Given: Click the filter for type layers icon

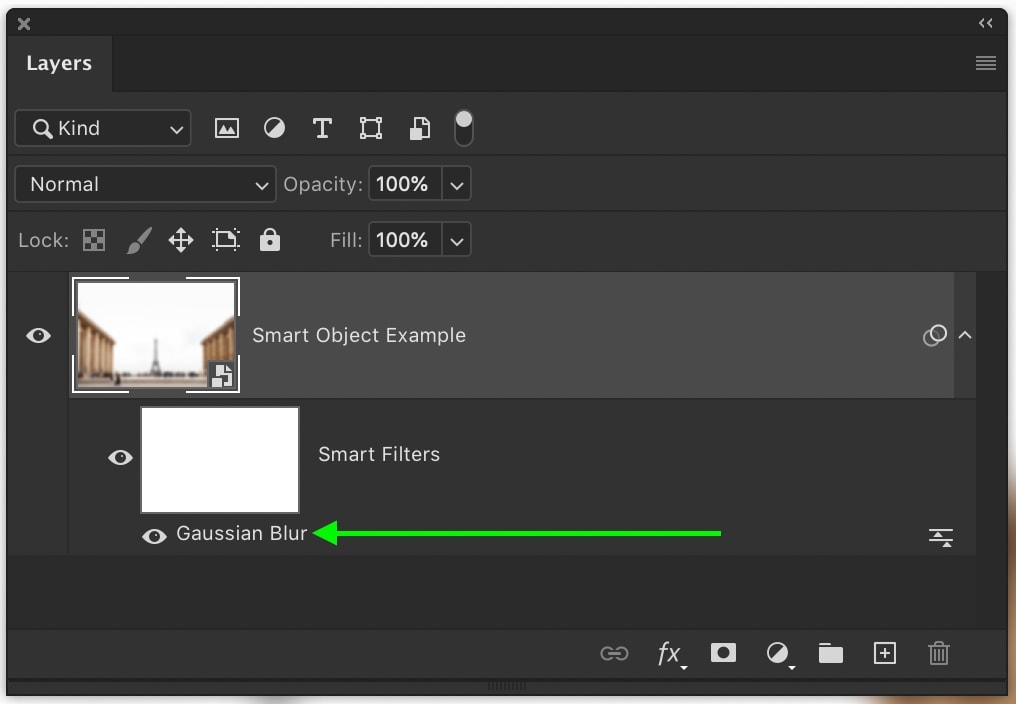Looking at the screenshot, I should coord(322,128).
